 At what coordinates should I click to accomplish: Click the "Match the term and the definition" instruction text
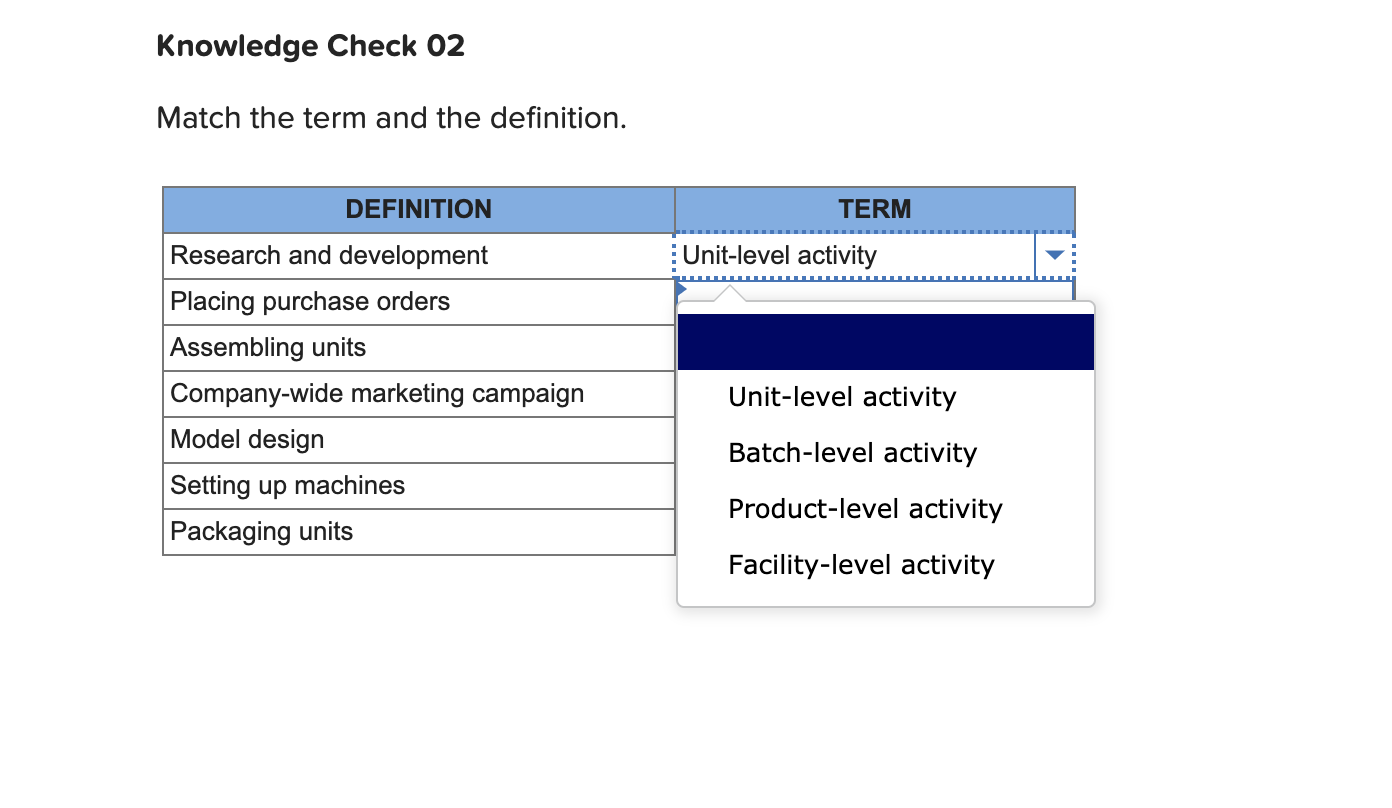tap(389, 117)
